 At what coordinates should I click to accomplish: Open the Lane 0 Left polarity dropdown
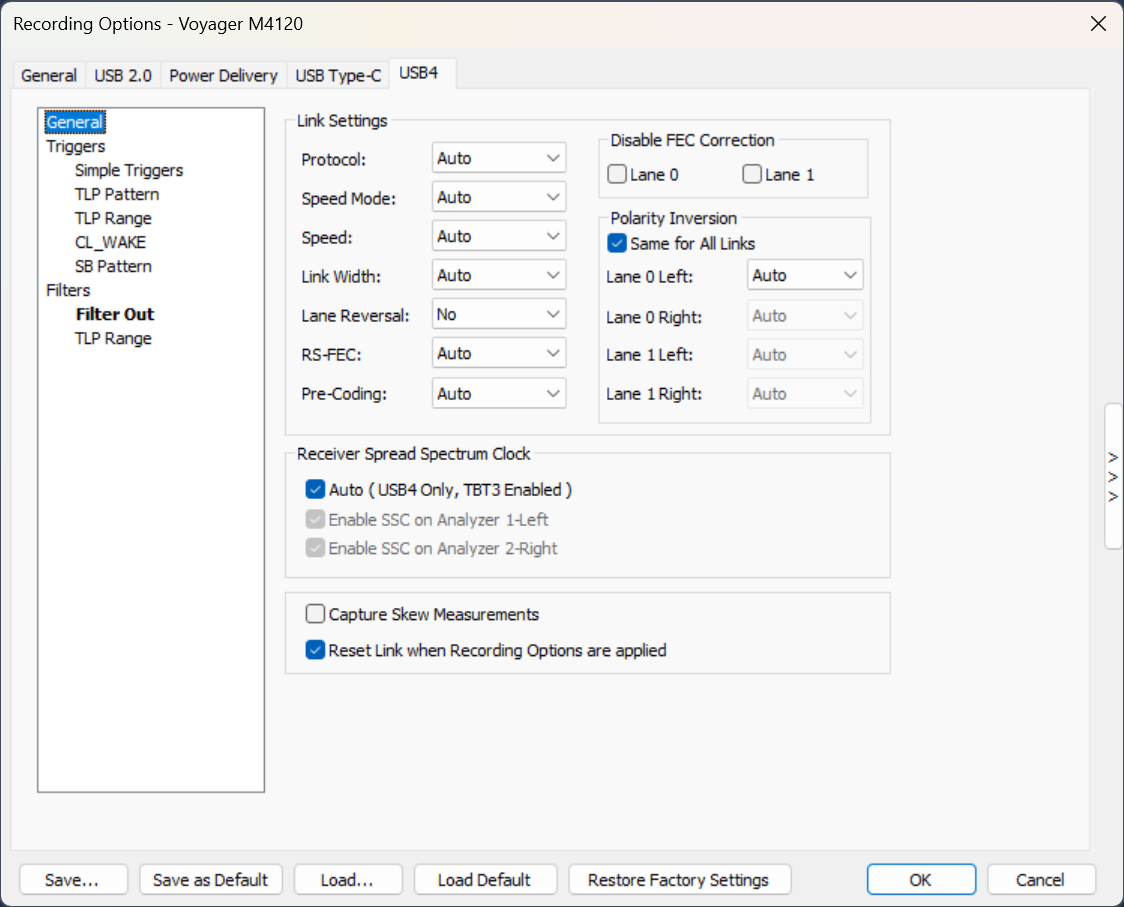[x=805, y=275]
